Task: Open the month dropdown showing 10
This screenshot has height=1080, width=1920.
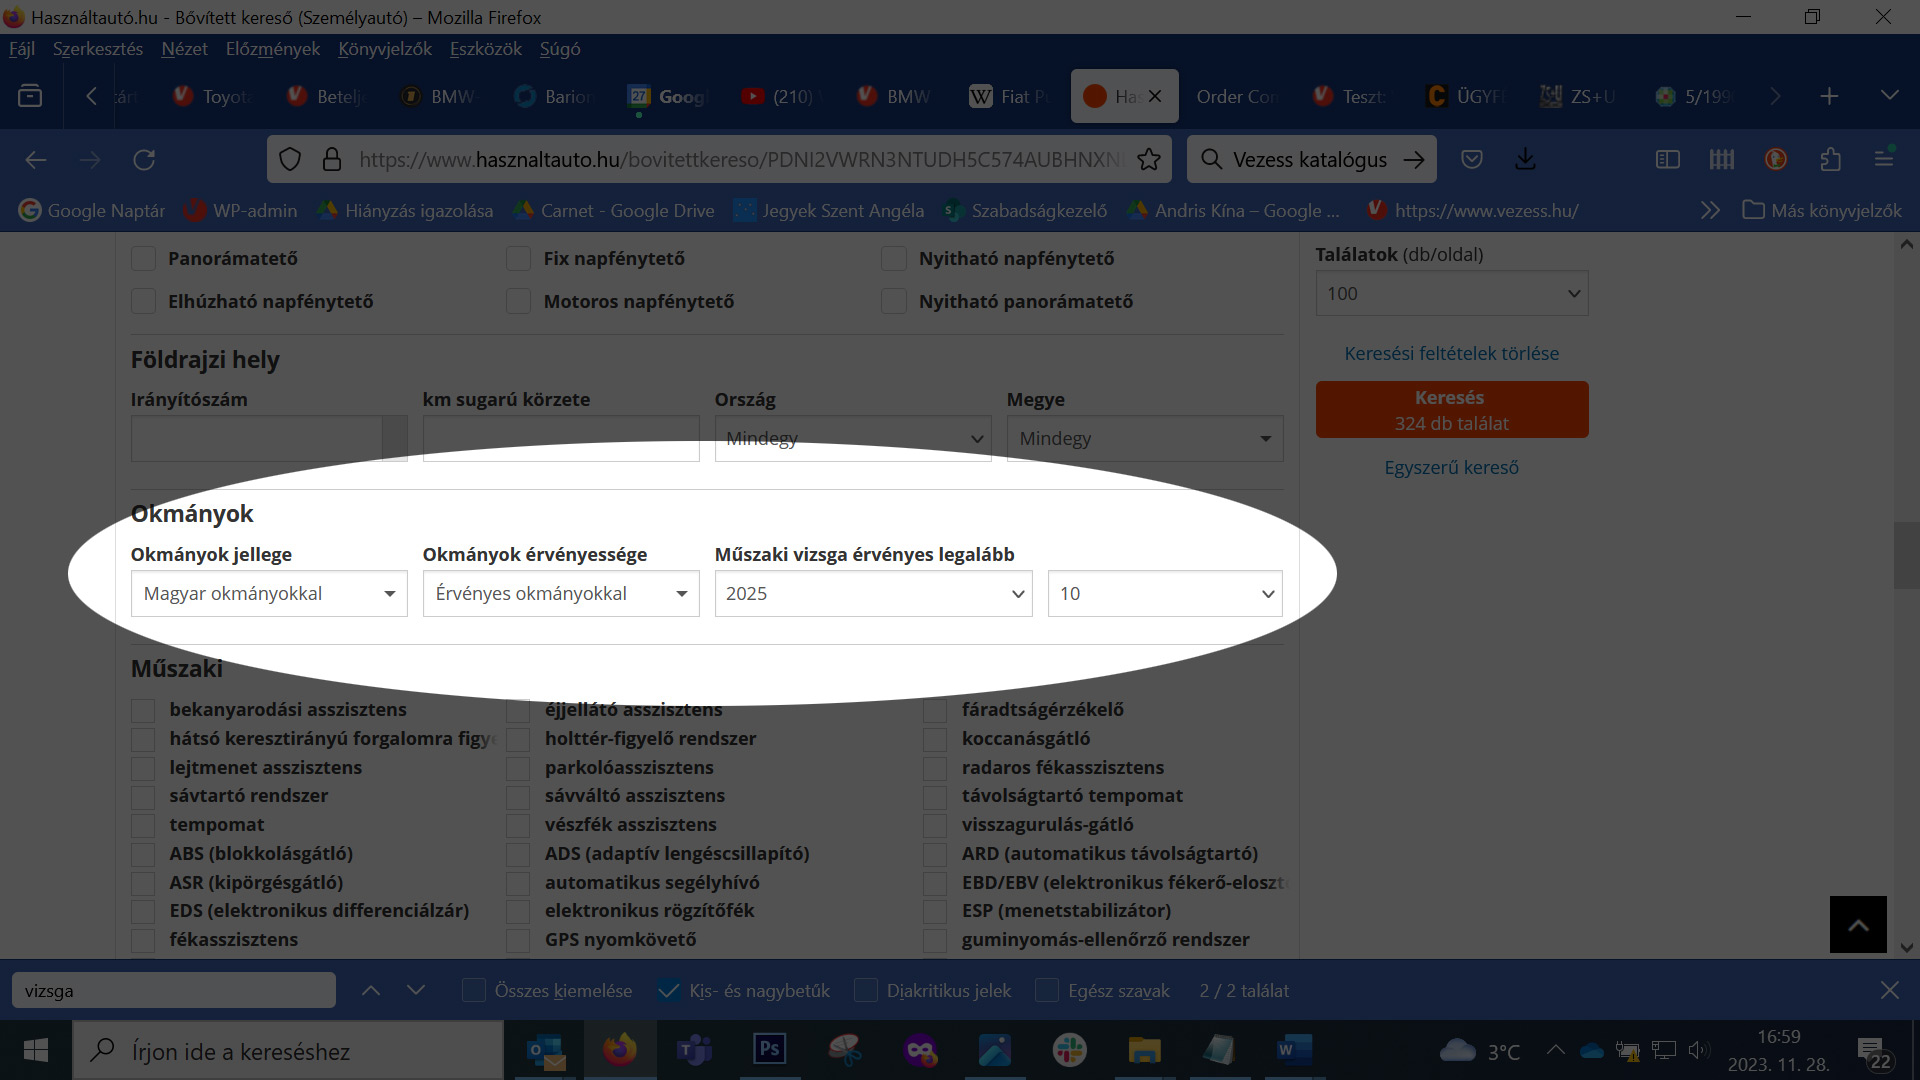Action: [1165, 593]
